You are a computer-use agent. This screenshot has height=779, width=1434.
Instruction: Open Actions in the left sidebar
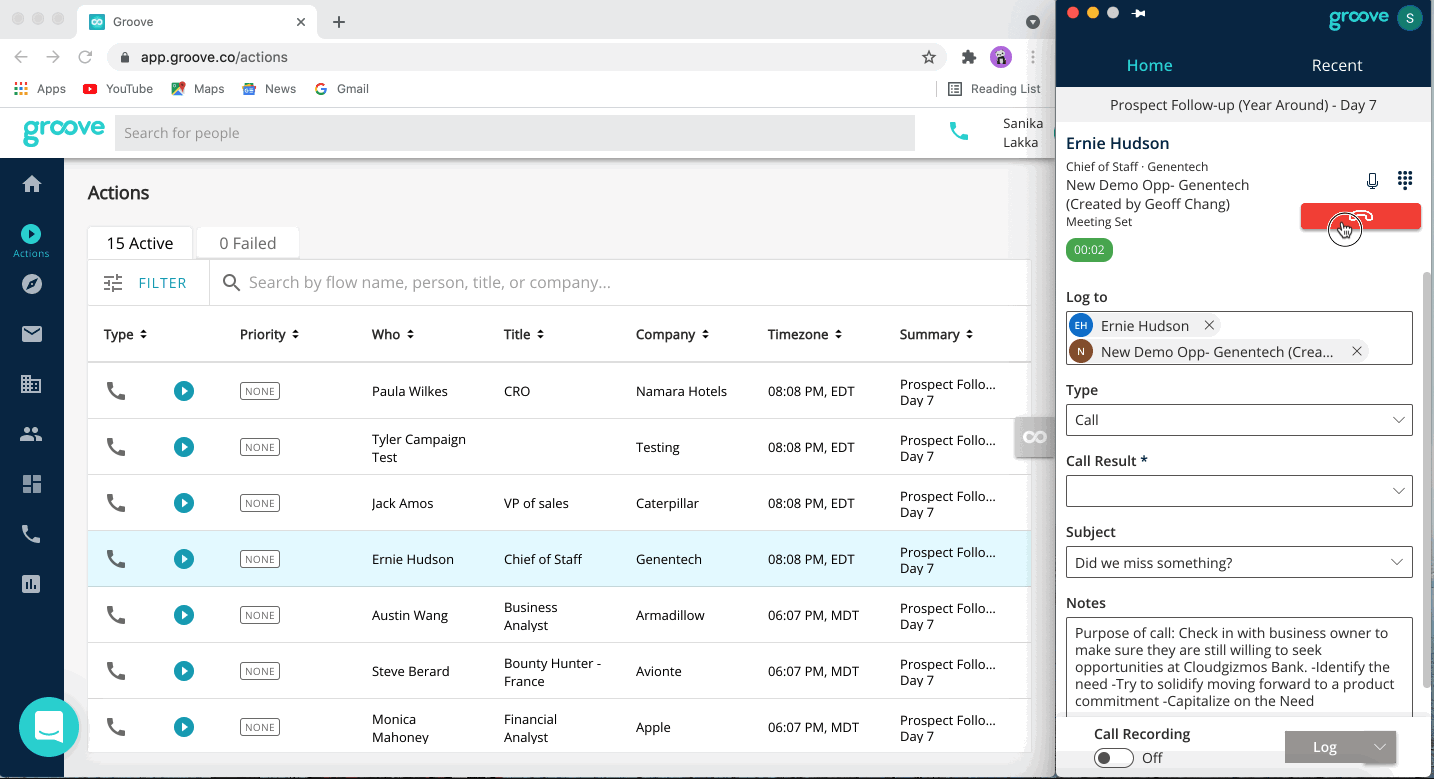coord(31,240)
